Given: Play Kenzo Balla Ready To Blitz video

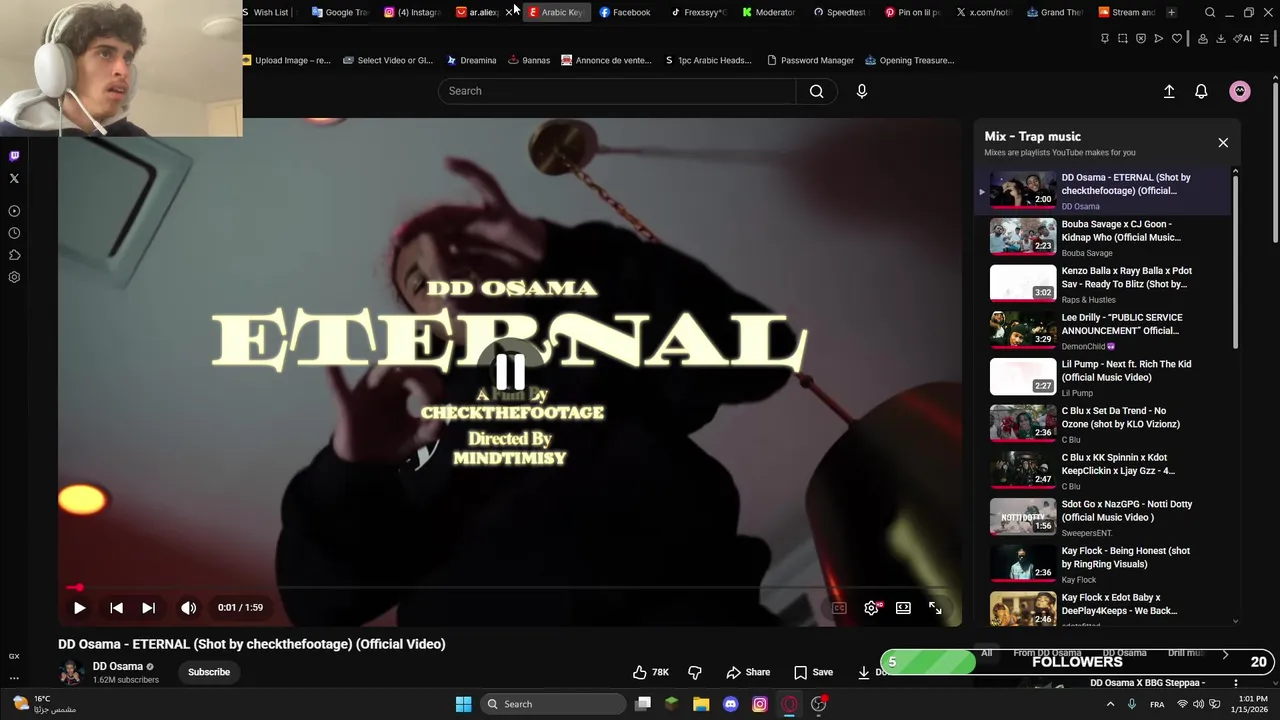Looking at the screenshot, I should click(x=1103, y=284).
